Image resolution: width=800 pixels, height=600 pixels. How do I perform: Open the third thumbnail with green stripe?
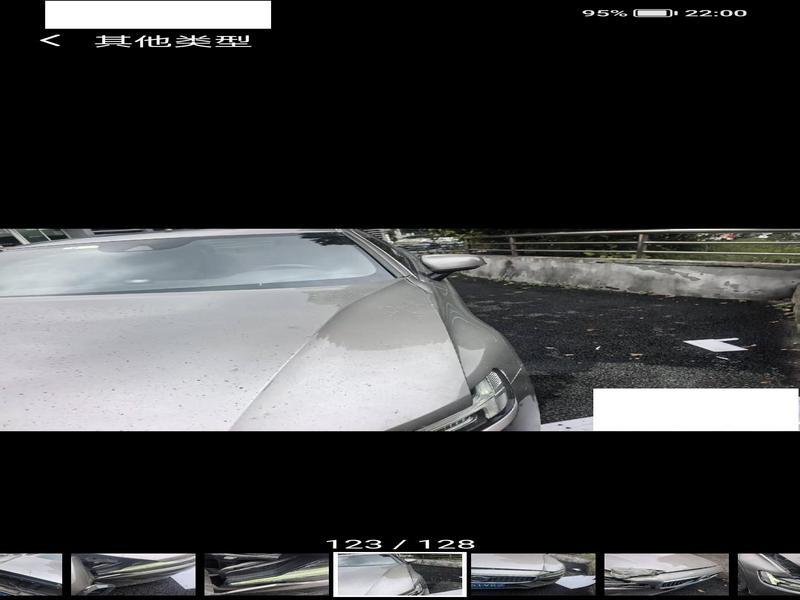[x=267, y=575]
